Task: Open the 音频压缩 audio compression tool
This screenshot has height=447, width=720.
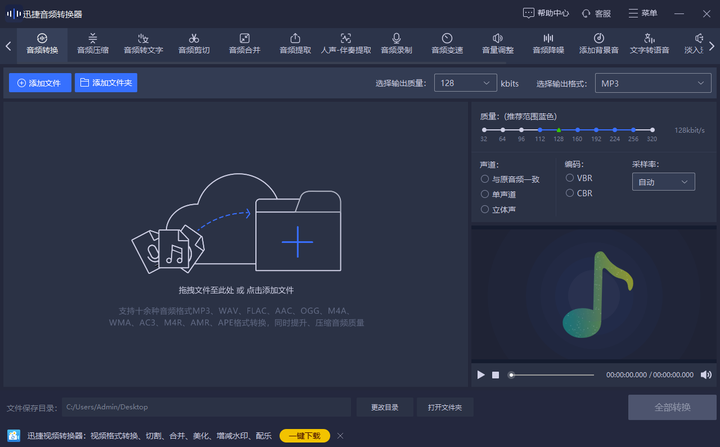Action: 93,44
